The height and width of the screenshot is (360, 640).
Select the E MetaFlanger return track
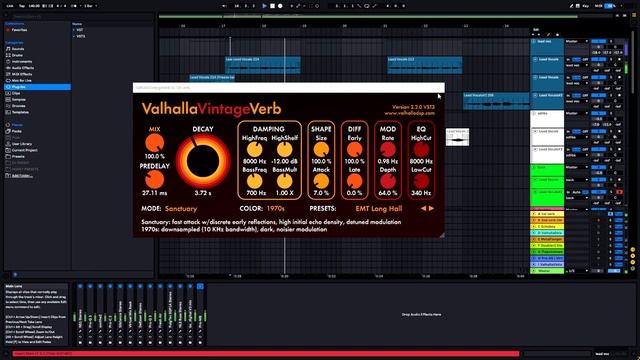coord(547,239)
